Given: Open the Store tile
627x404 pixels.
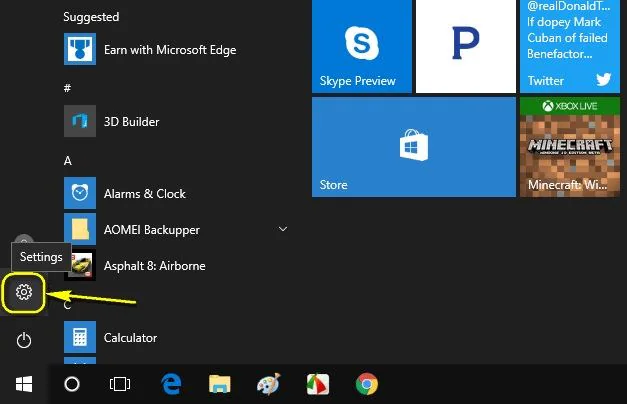Looking at the screenshot, I should click(x=412, y=147).
